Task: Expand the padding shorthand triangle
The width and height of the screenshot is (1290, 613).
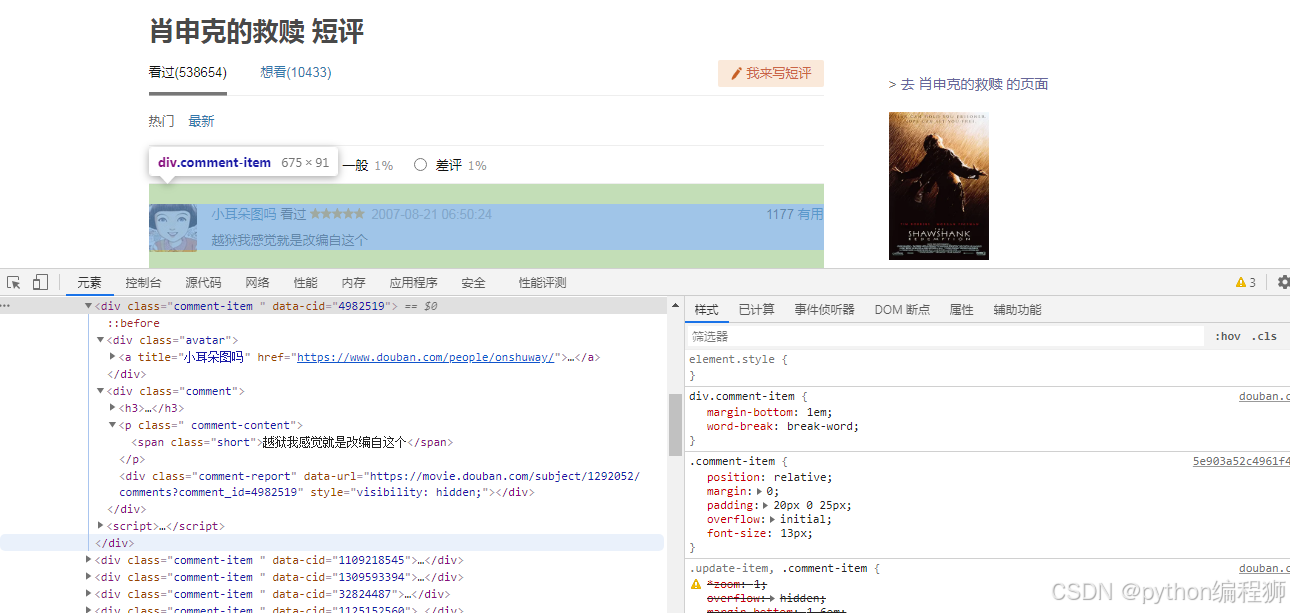Action: pos(766,505)
